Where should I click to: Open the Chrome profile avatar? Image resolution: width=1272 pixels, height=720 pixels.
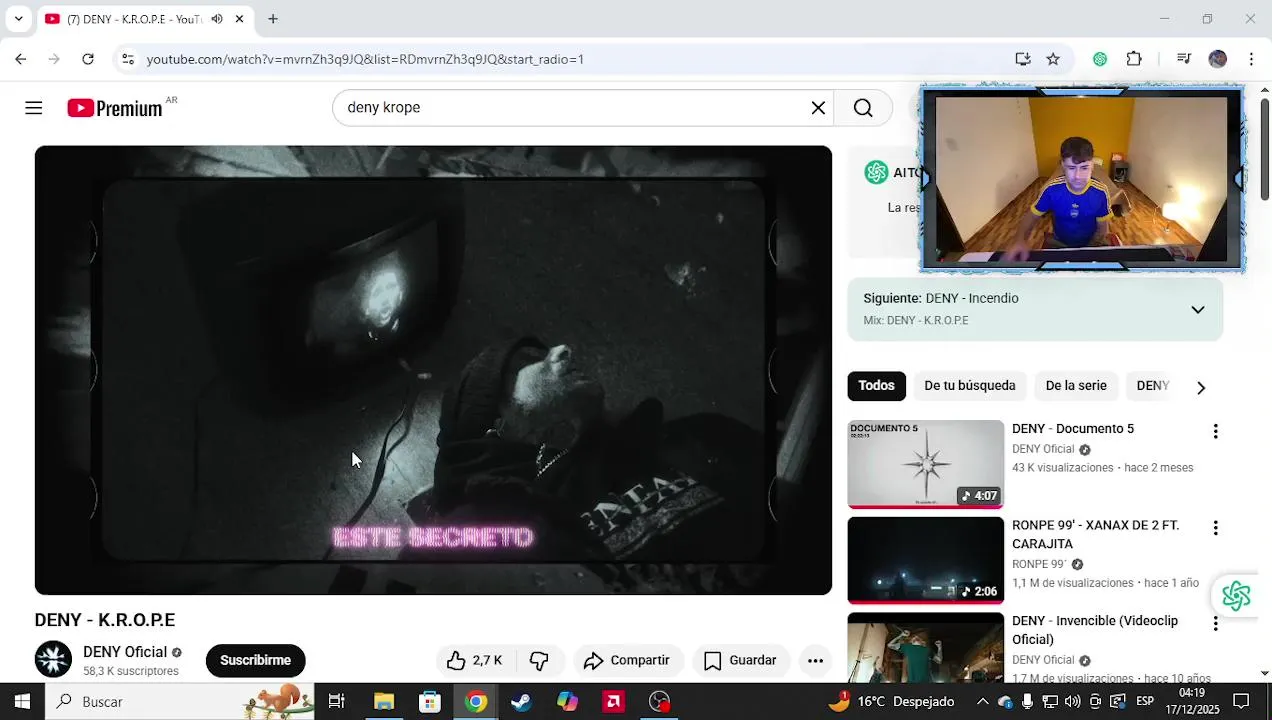coord(1217,59)
